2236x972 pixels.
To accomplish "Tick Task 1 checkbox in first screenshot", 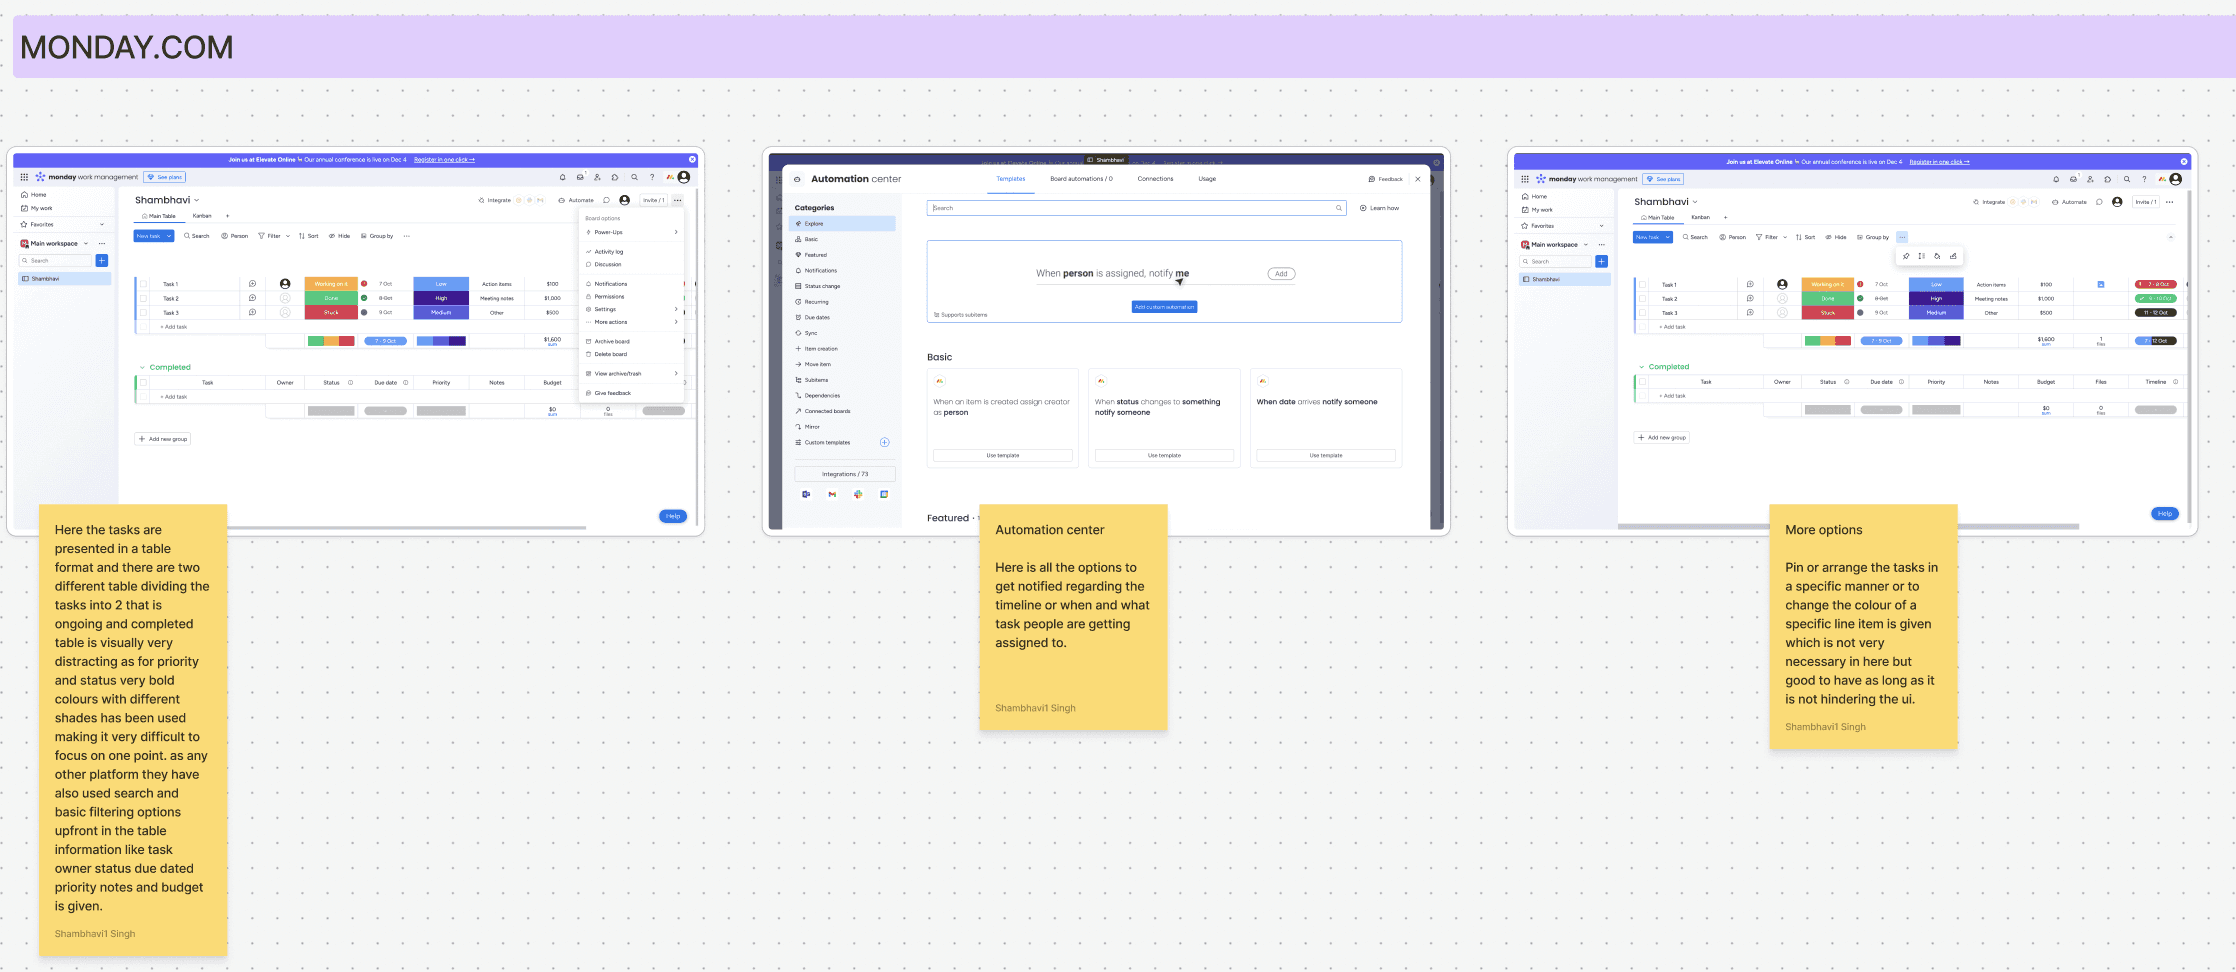I will pyautogui.click(x=143, y=284).
